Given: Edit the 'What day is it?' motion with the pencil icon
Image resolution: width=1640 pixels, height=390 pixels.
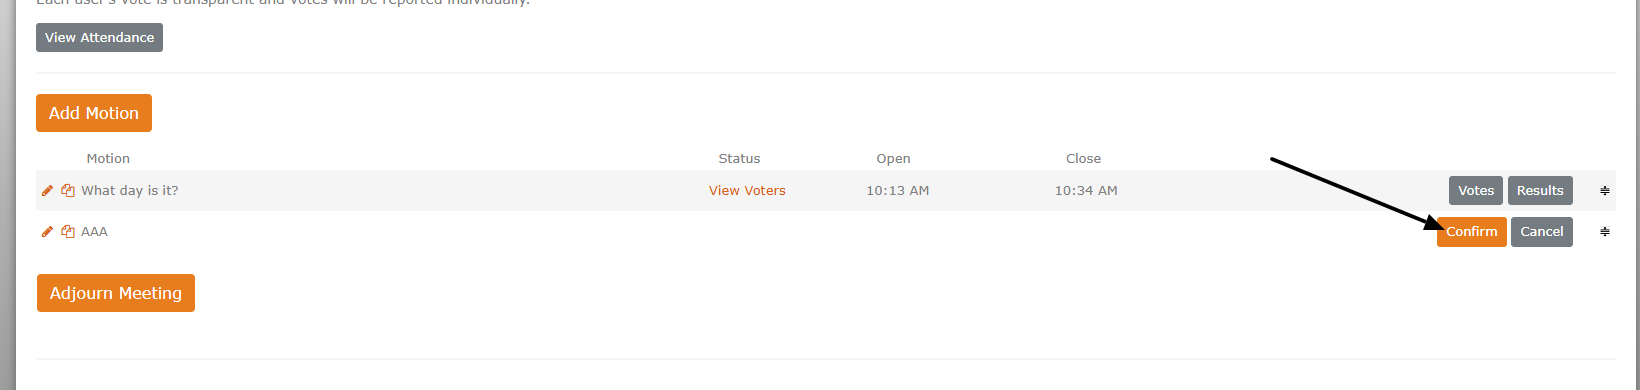Looking at the screenshot, I should point(47,190).
